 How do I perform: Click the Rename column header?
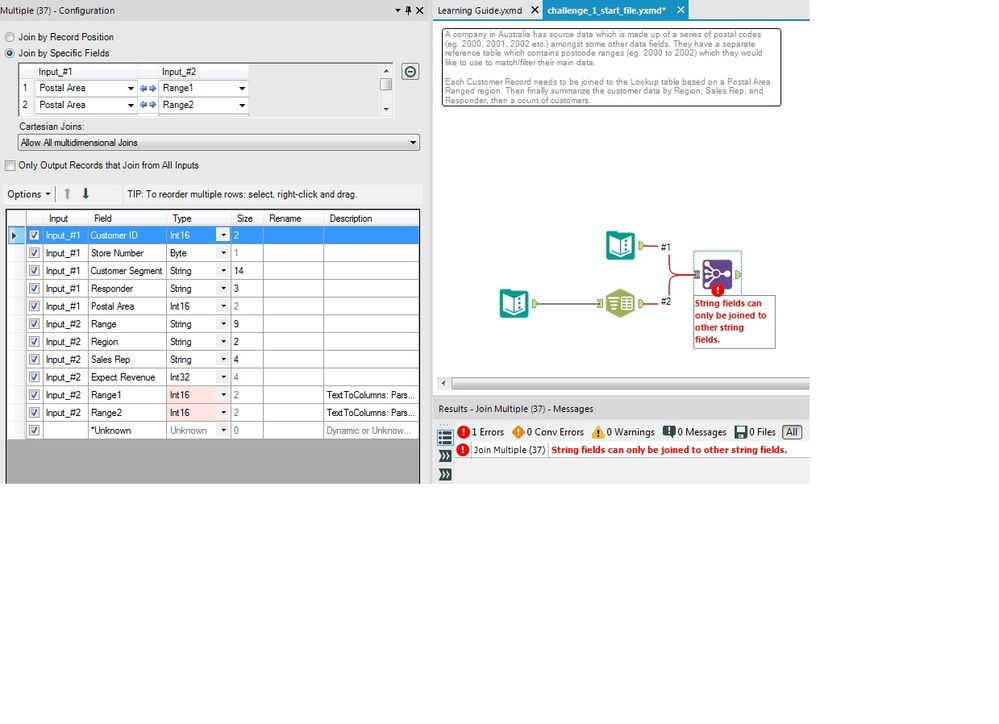pyautogui.click(x=293, y=218)
